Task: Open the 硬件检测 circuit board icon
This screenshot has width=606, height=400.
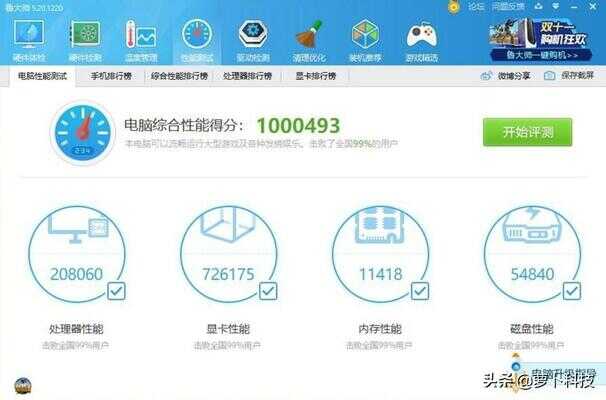Action: [85, 34]
